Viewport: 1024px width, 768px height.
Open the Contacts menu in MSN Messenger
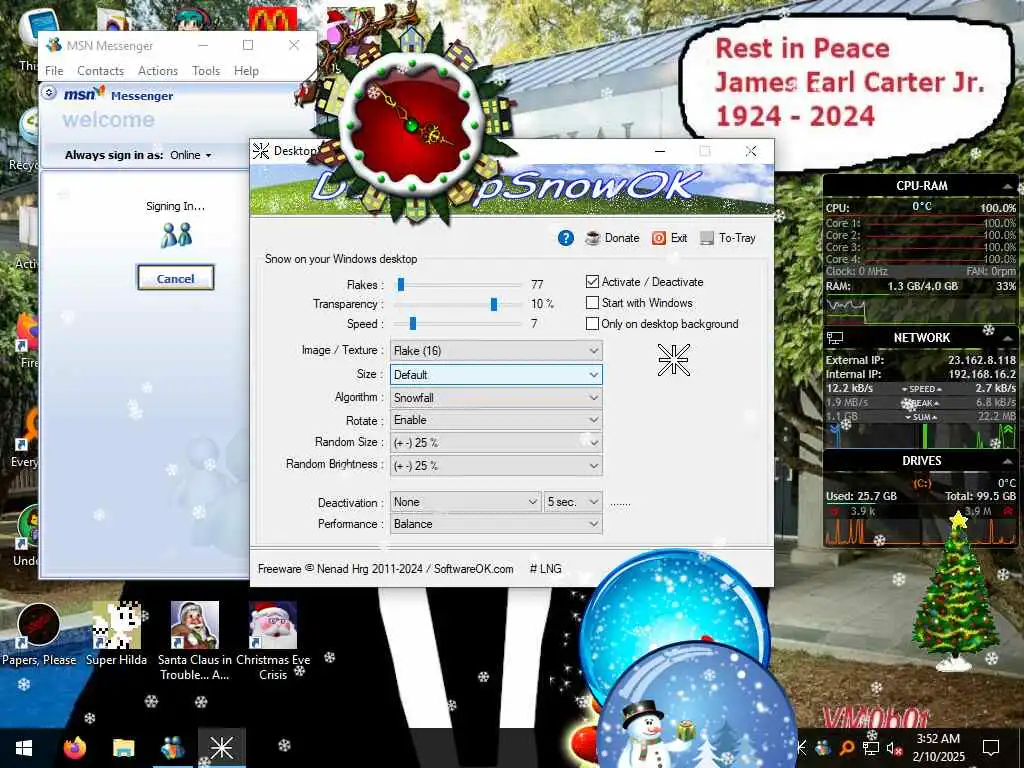pos(100,71)
